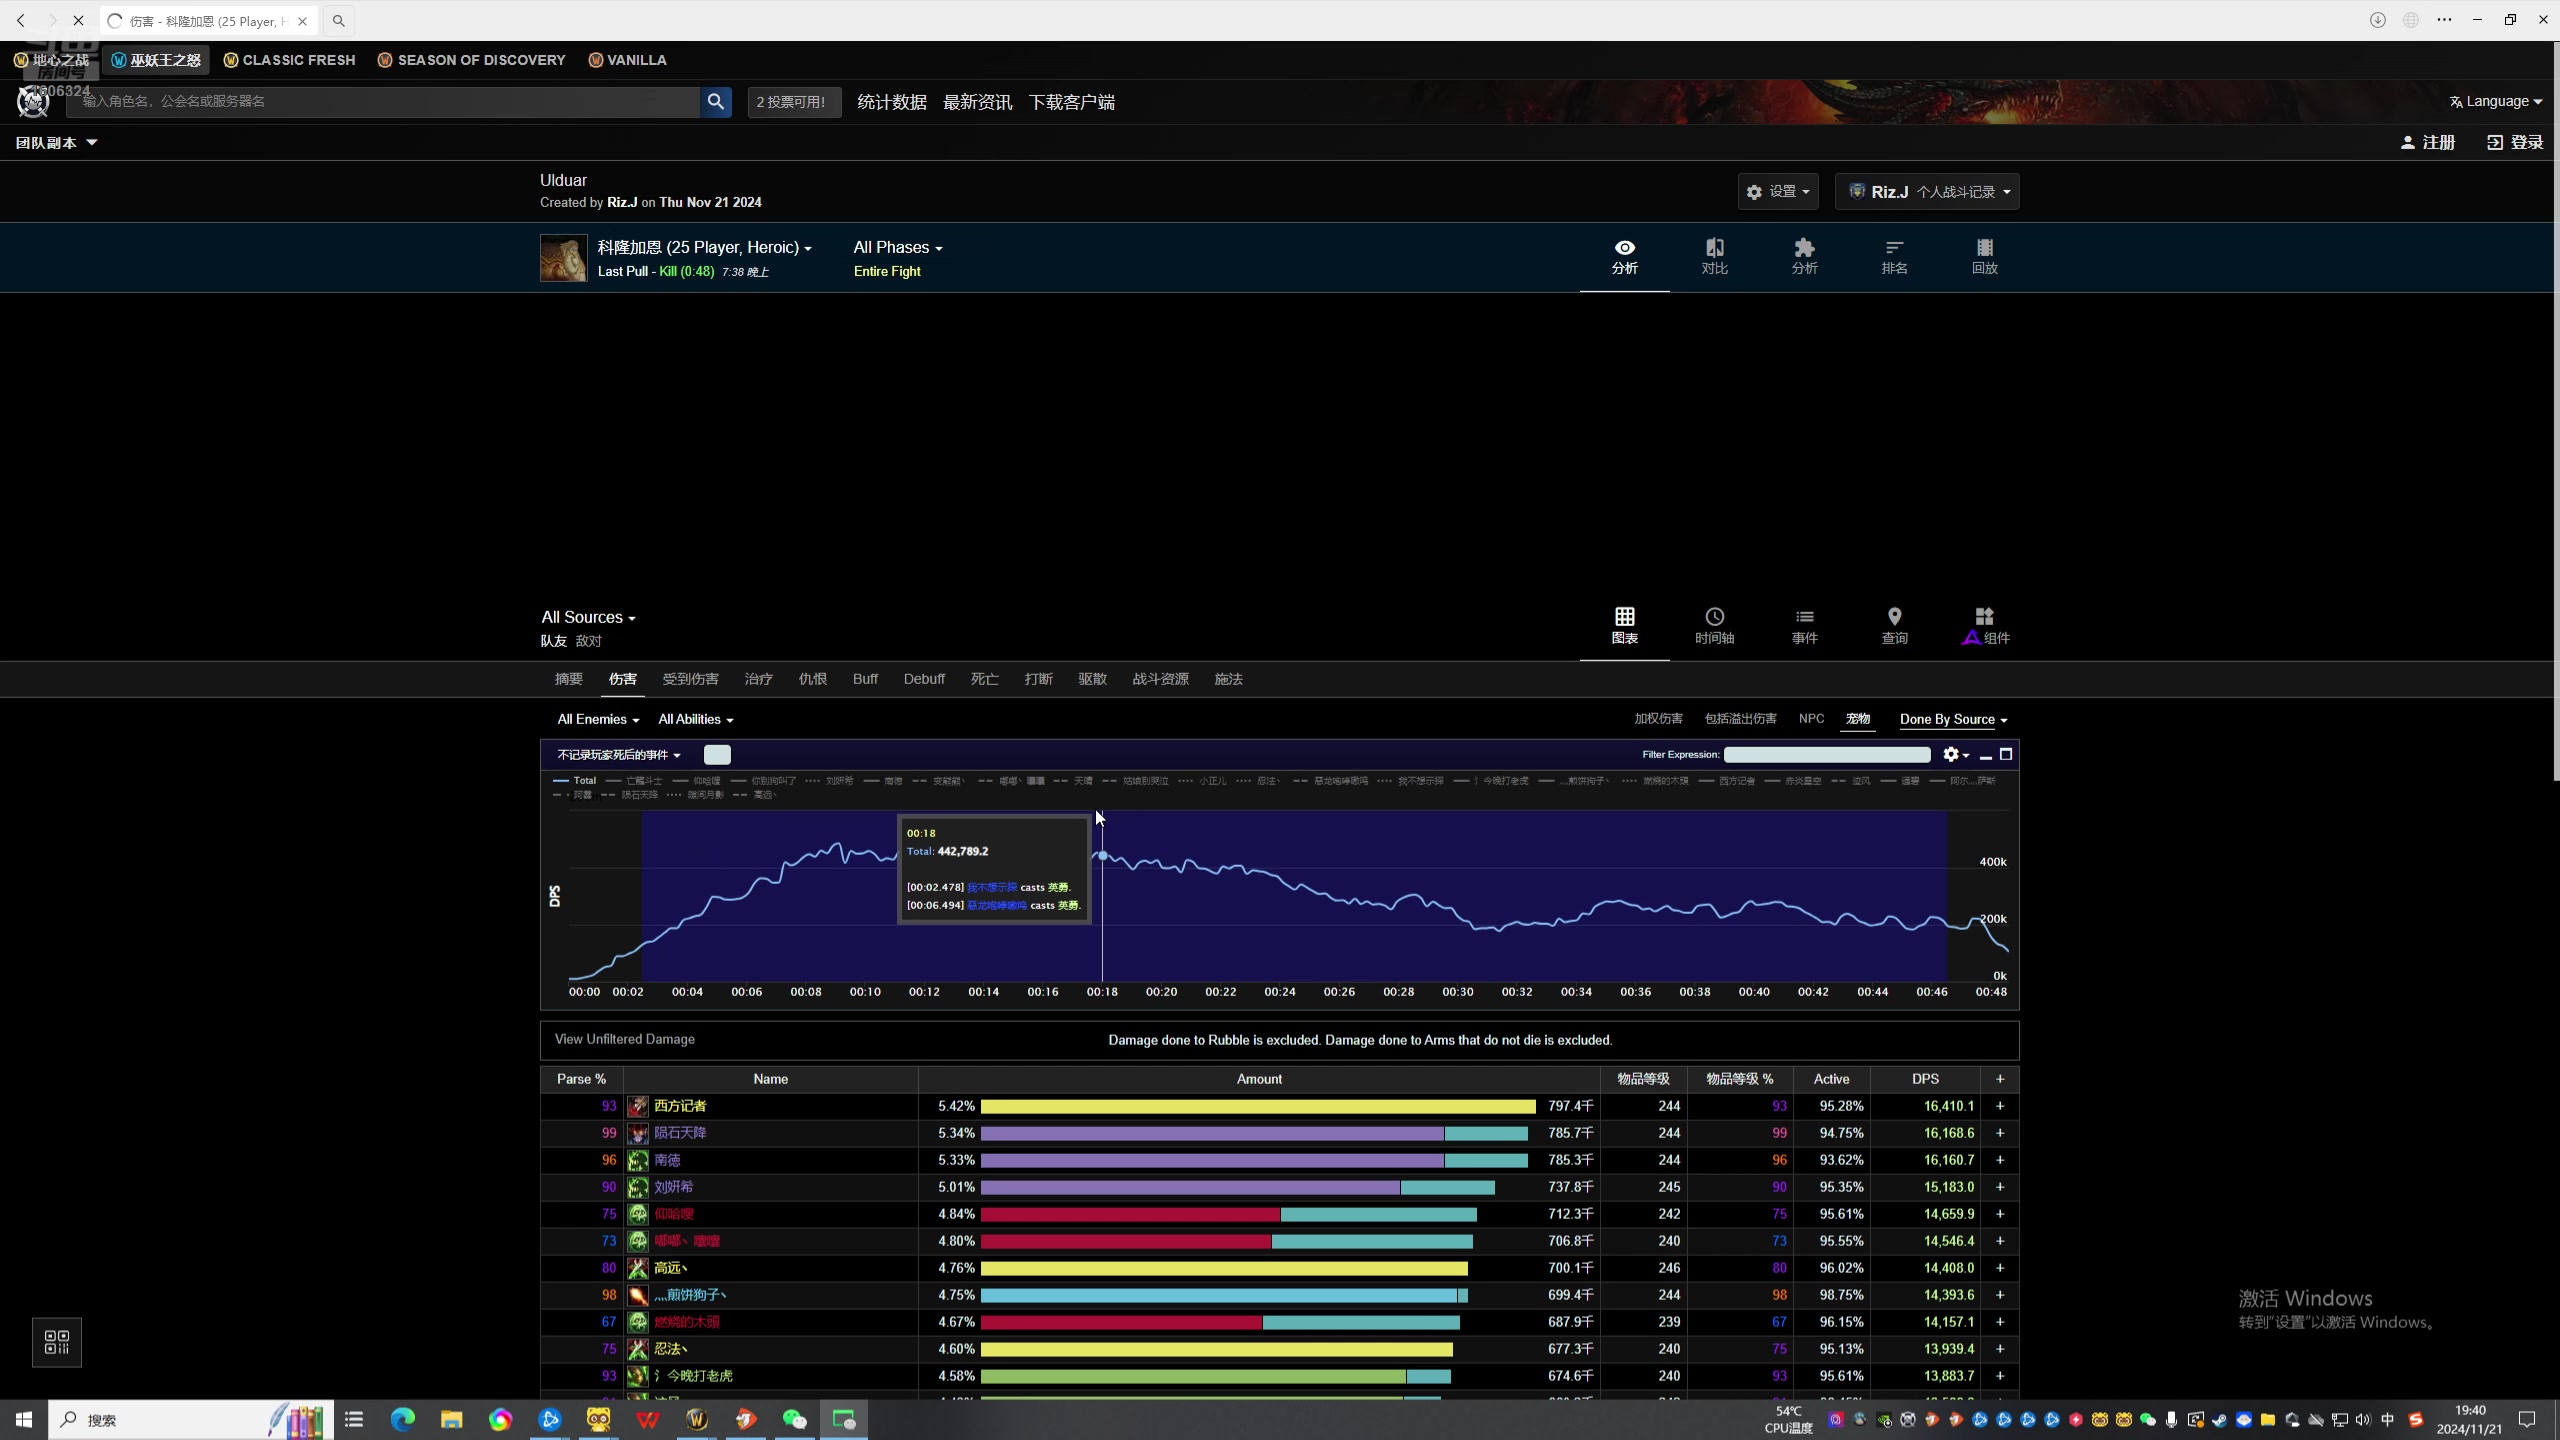Switch to the 治疗 healing tab
The height and width of the screenshot is (1440, 2560).
(x=758, y=679)
